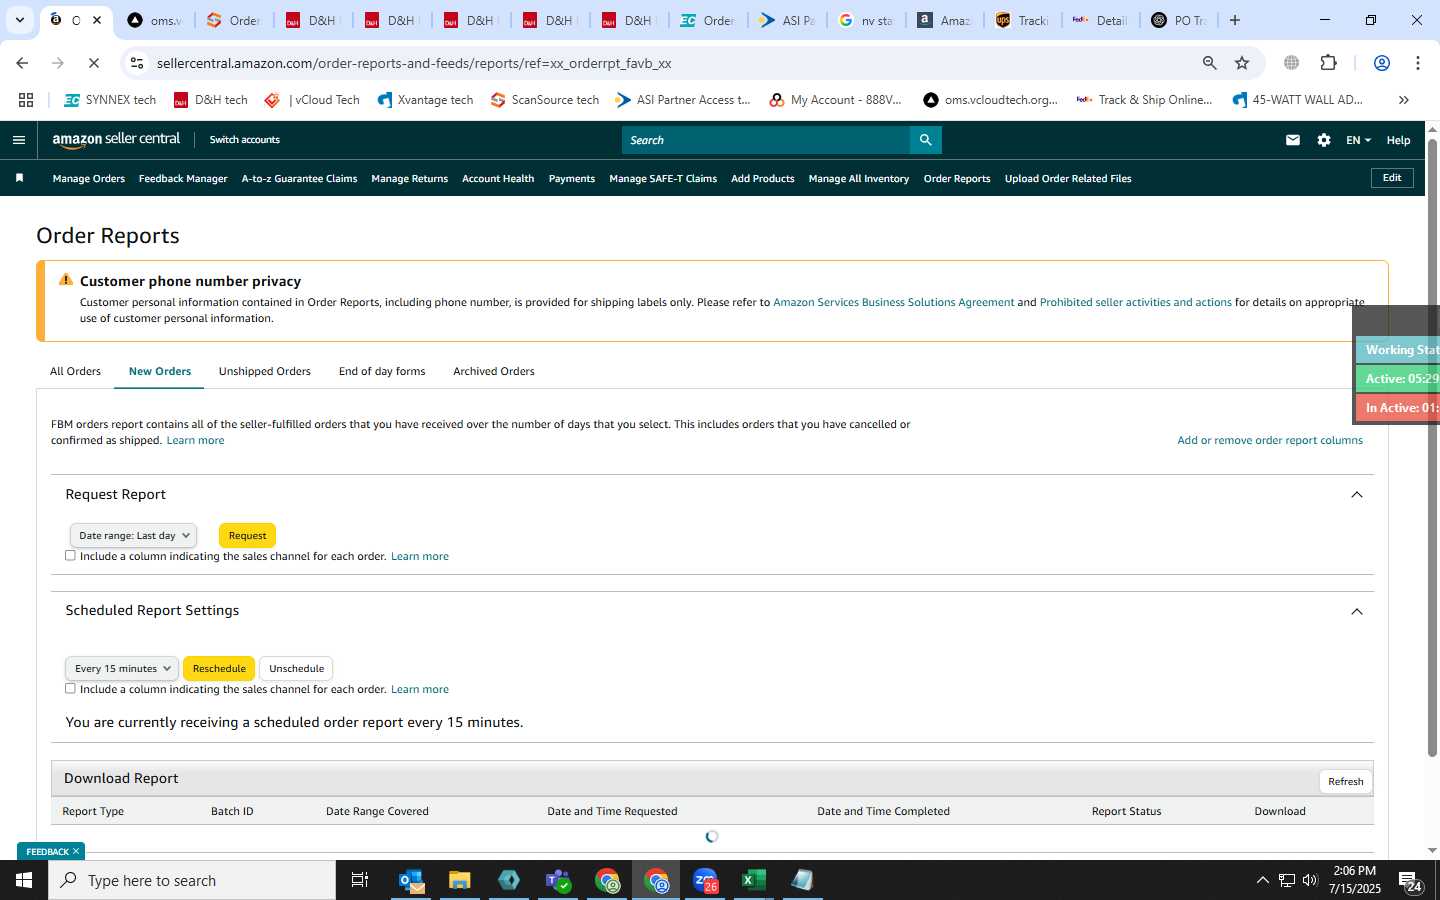This screenshot has height=900, width=1440.
Task: Open Add or remove order report columns
Action: coord(1270,440)
